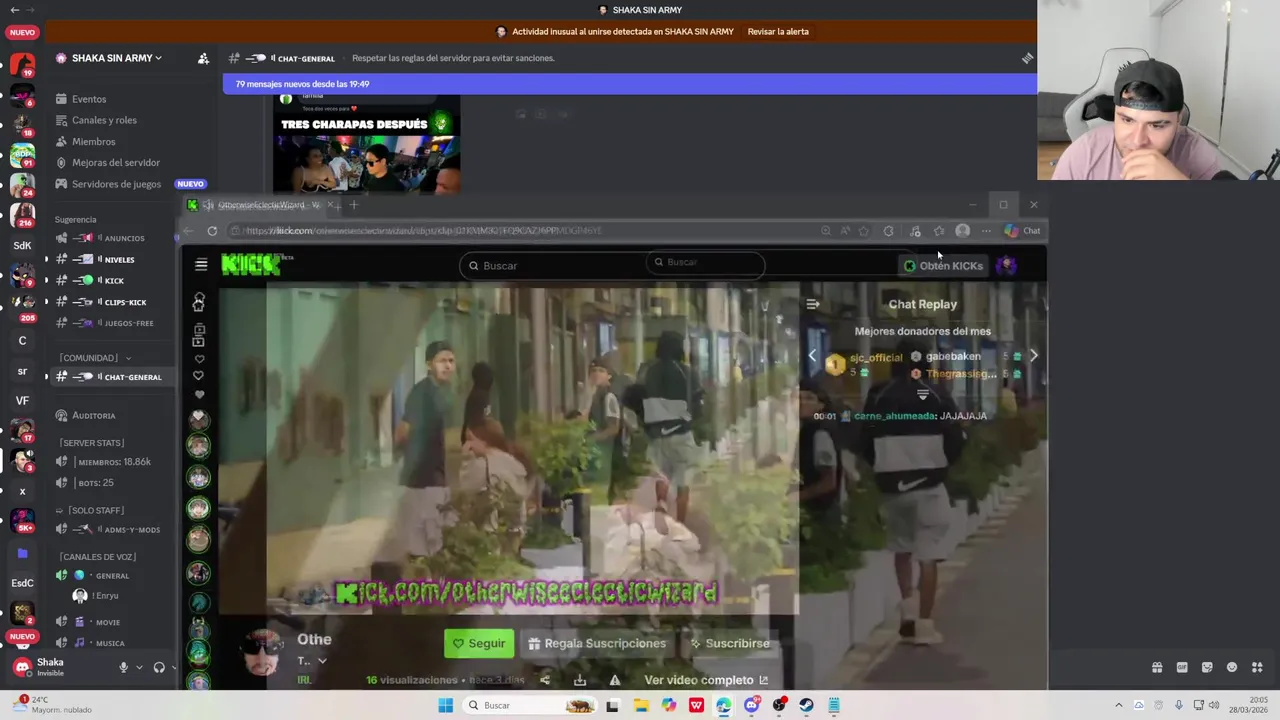Open Kick user avatar menu
The height and width of the screenshot is (720, 1280).
click(x=1006, y=265)
